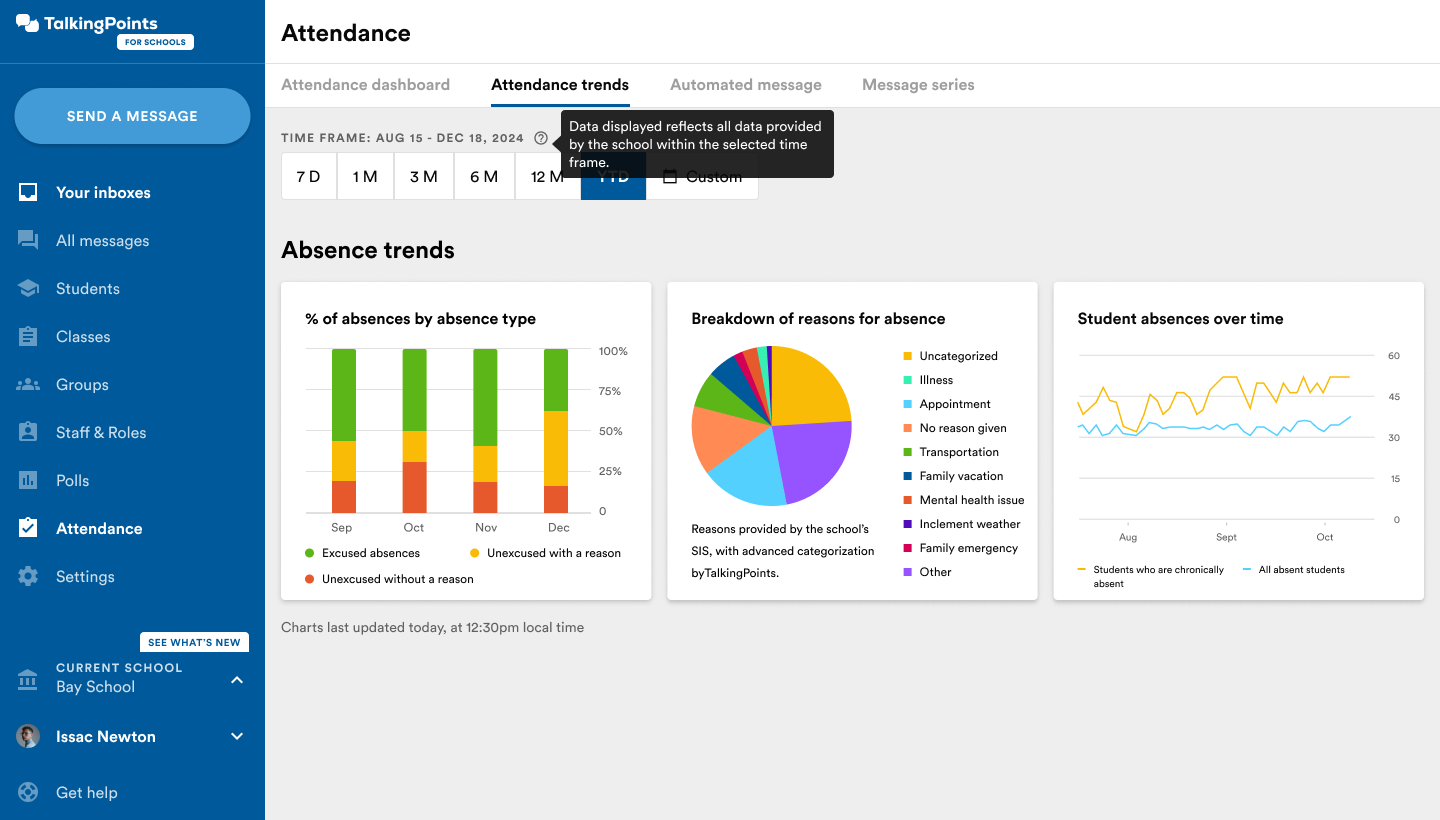Image resolution: width=1440 pixels, height=820 pixels.
Task: Toggle the Excused absences legend item
Action: [x=364, y=553]
